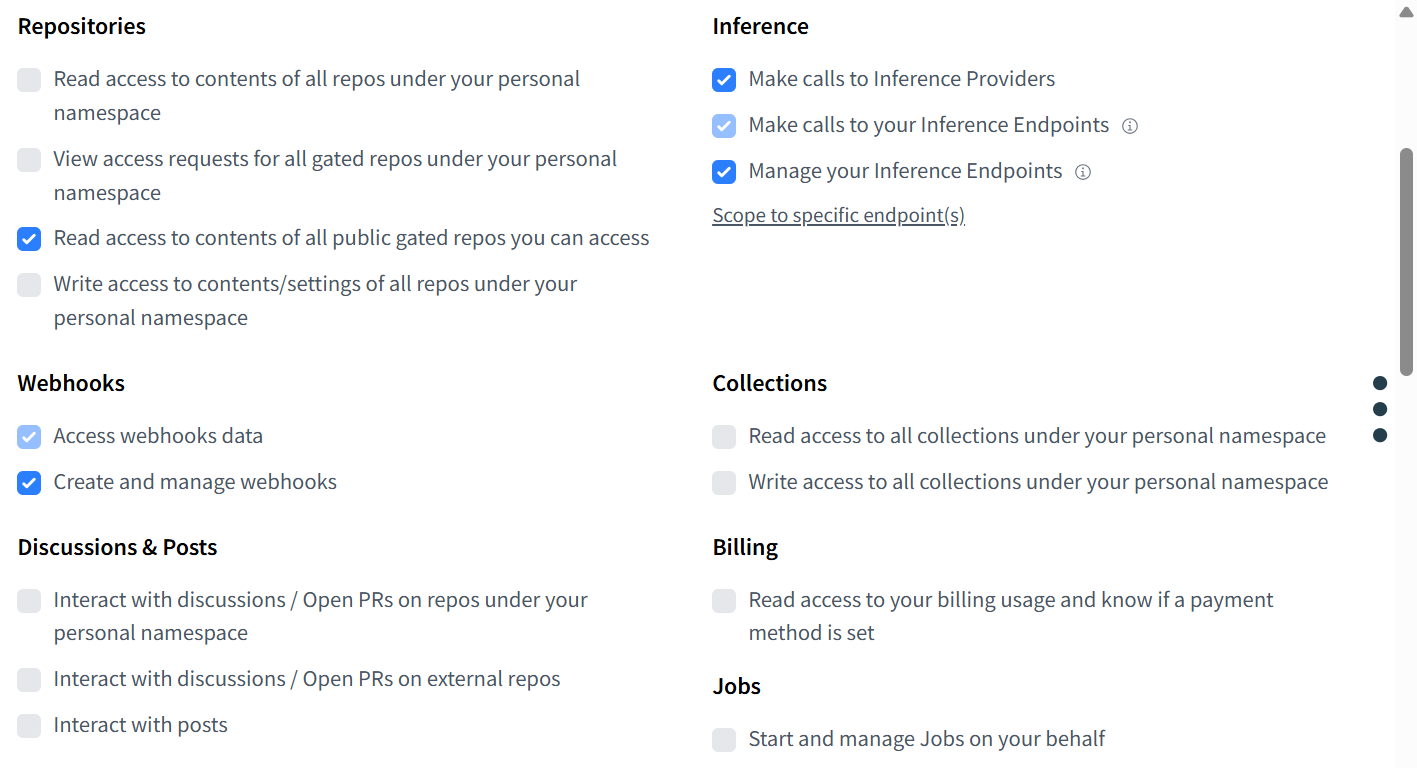Enable read access to billing usage
1417x768 pixels.
pos(724,601)
